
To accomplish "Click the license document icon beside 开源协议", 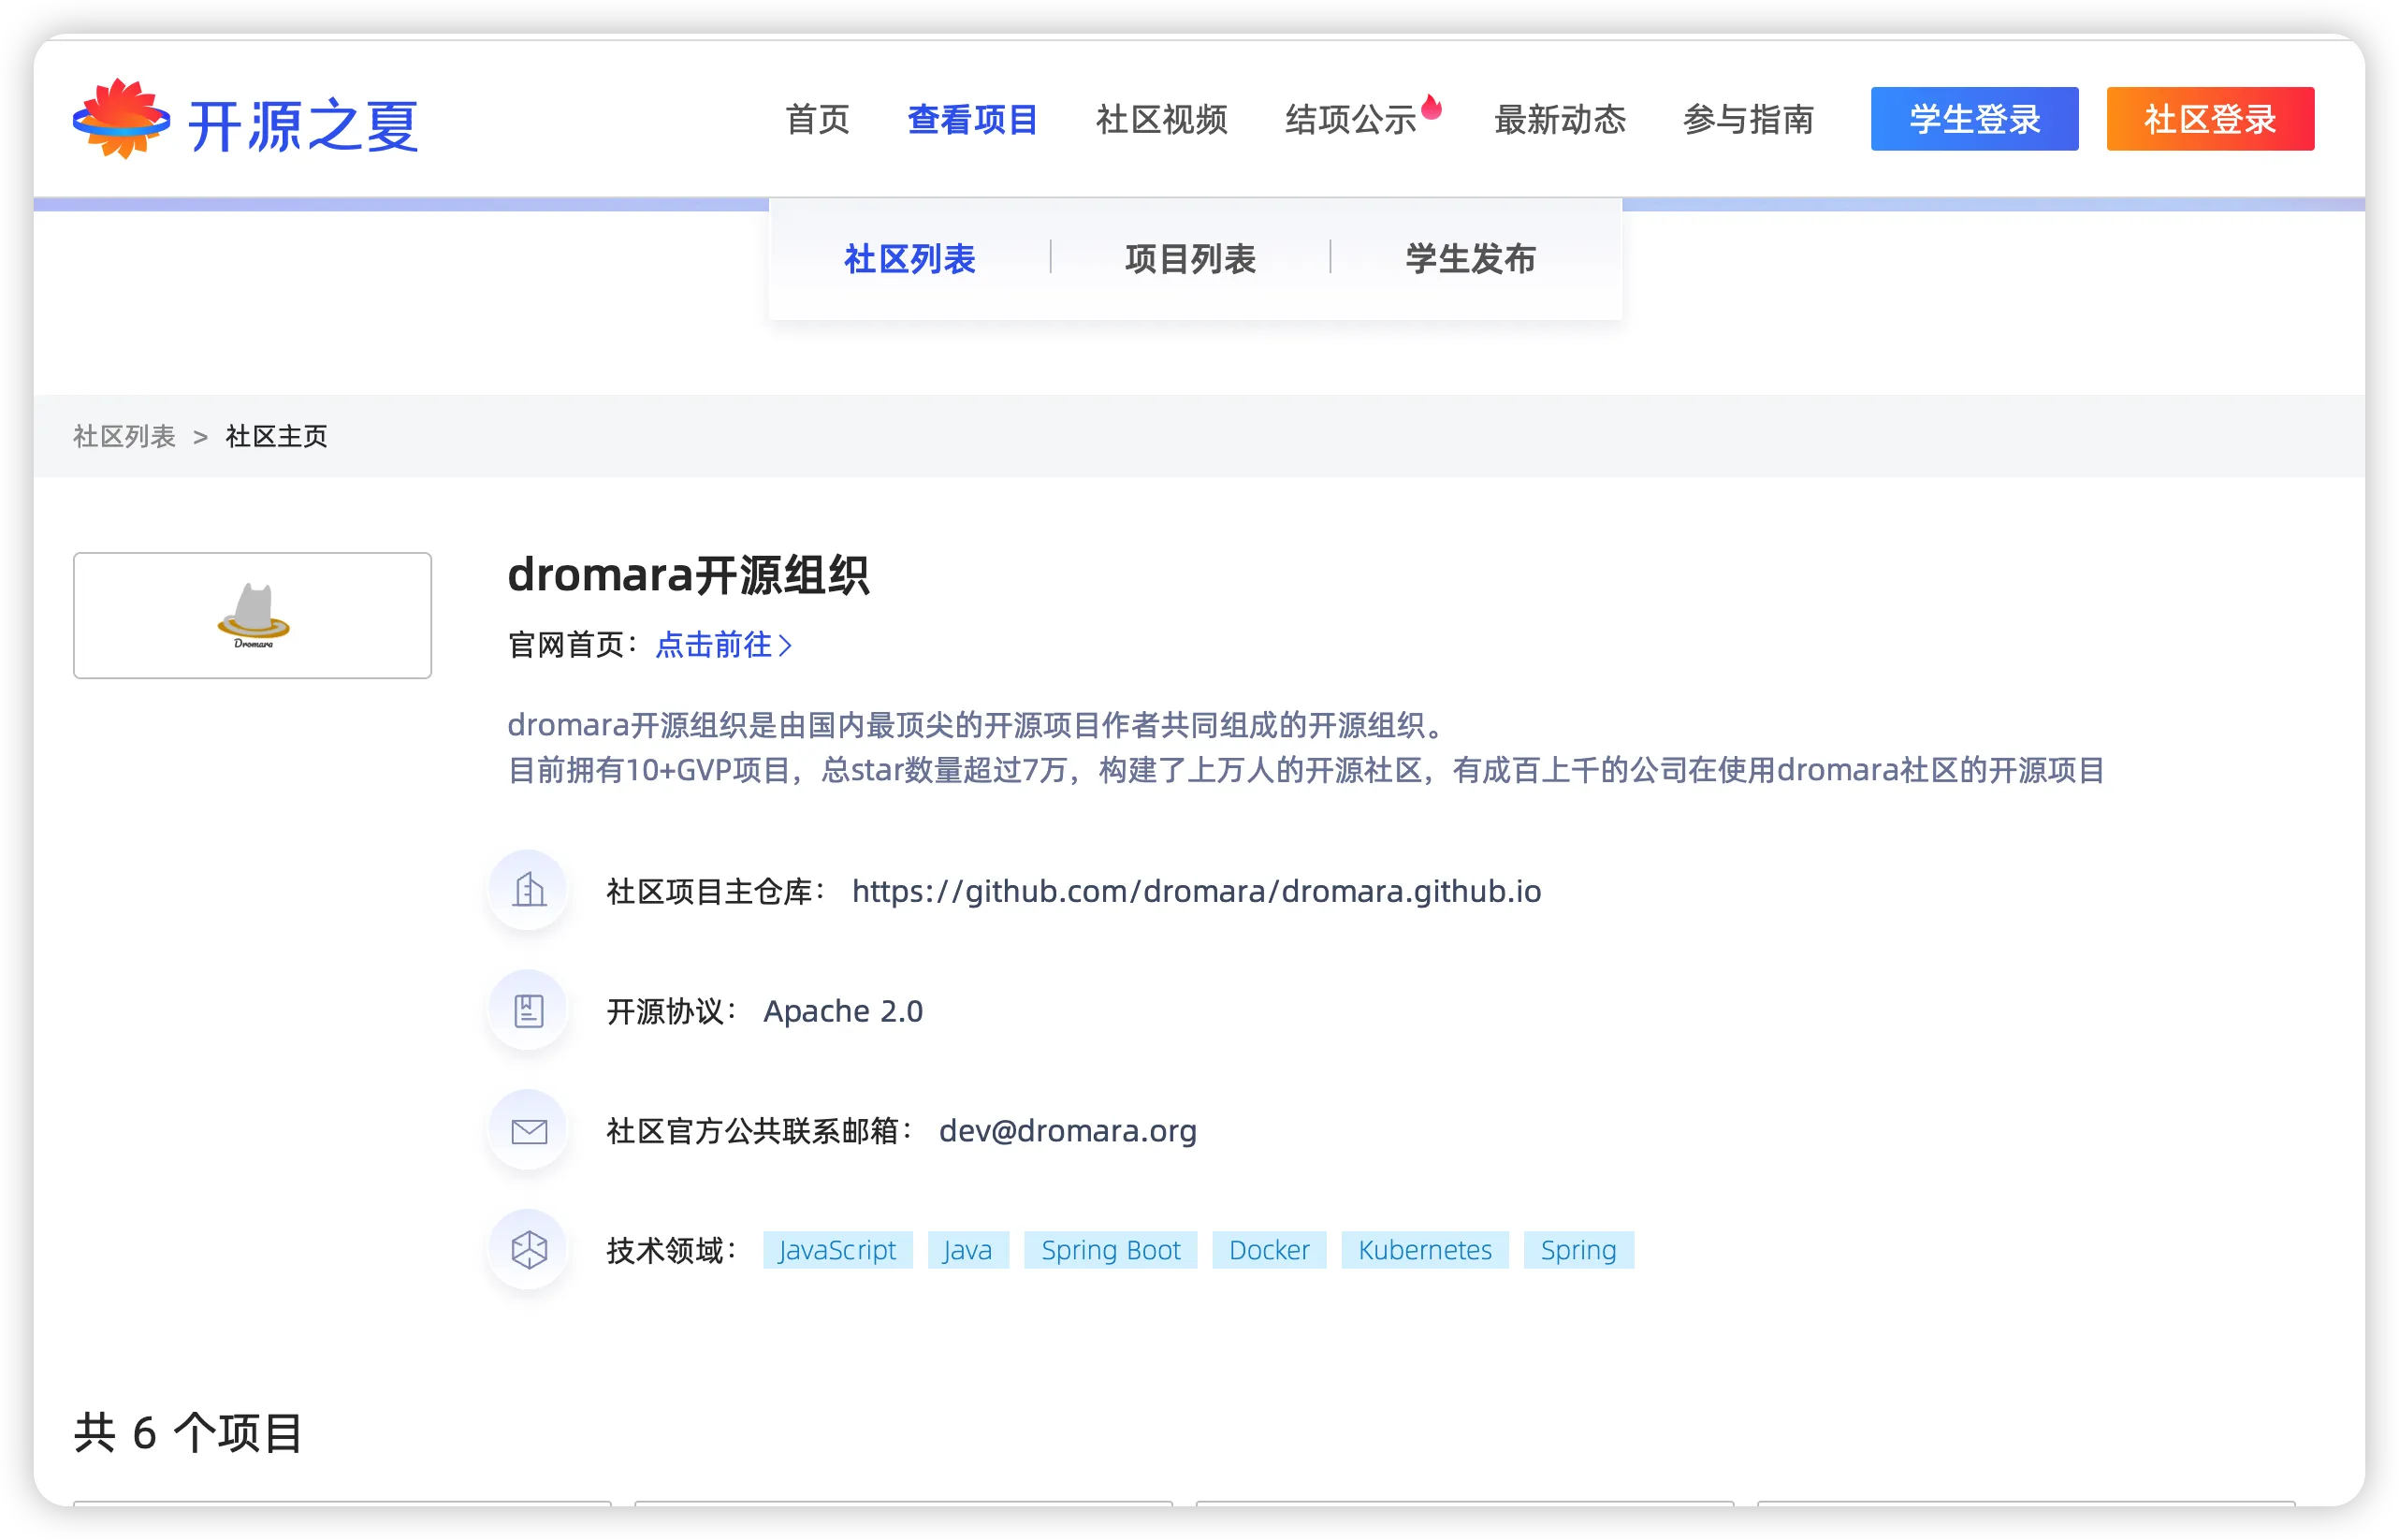I will 529,1010.
